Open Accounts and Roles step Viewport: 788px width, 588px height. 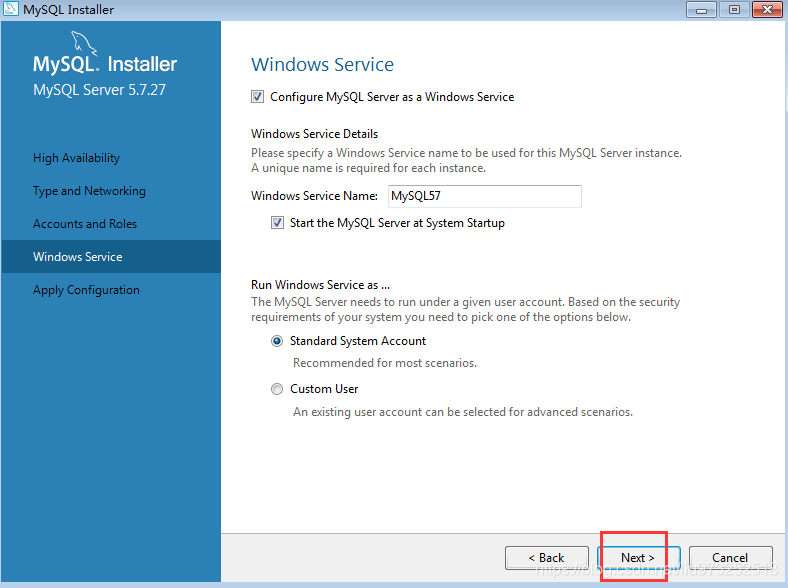click(x=85, y=224)
